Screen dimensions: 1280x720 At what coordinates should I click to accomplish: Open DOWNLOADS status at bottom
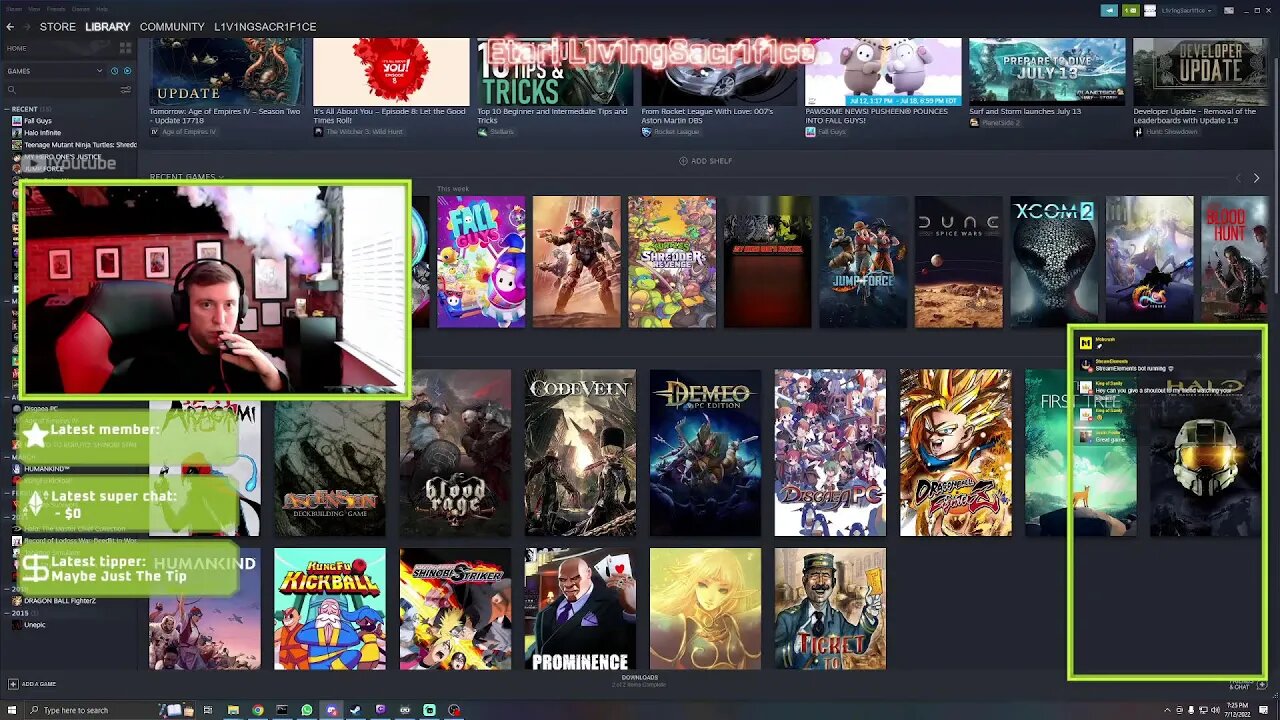(x=639, y=681)
